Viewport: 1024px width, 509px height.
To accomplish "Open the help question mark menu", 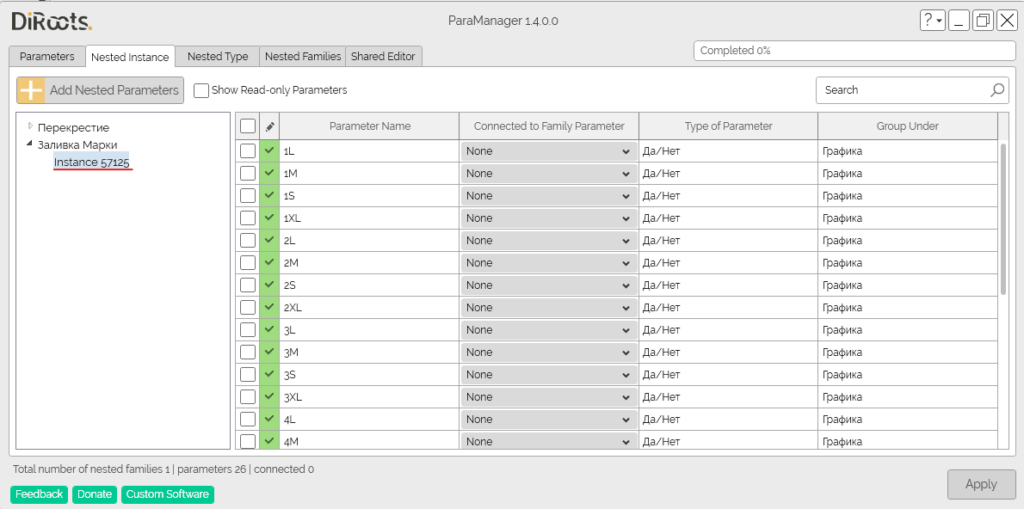I will point(932,21).
